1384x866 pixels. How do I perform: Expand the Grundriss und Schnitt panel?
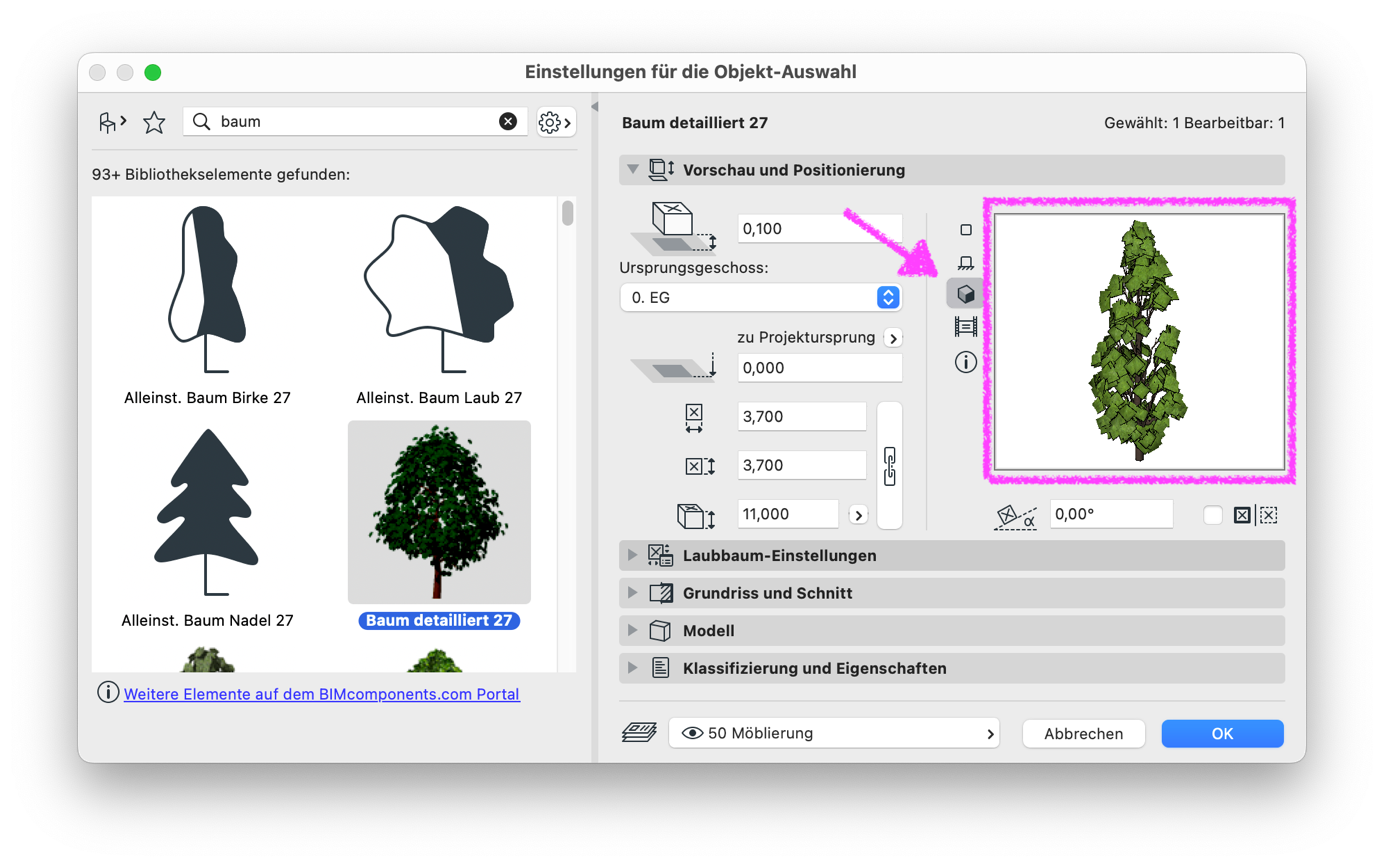click(x=632, y=593)
